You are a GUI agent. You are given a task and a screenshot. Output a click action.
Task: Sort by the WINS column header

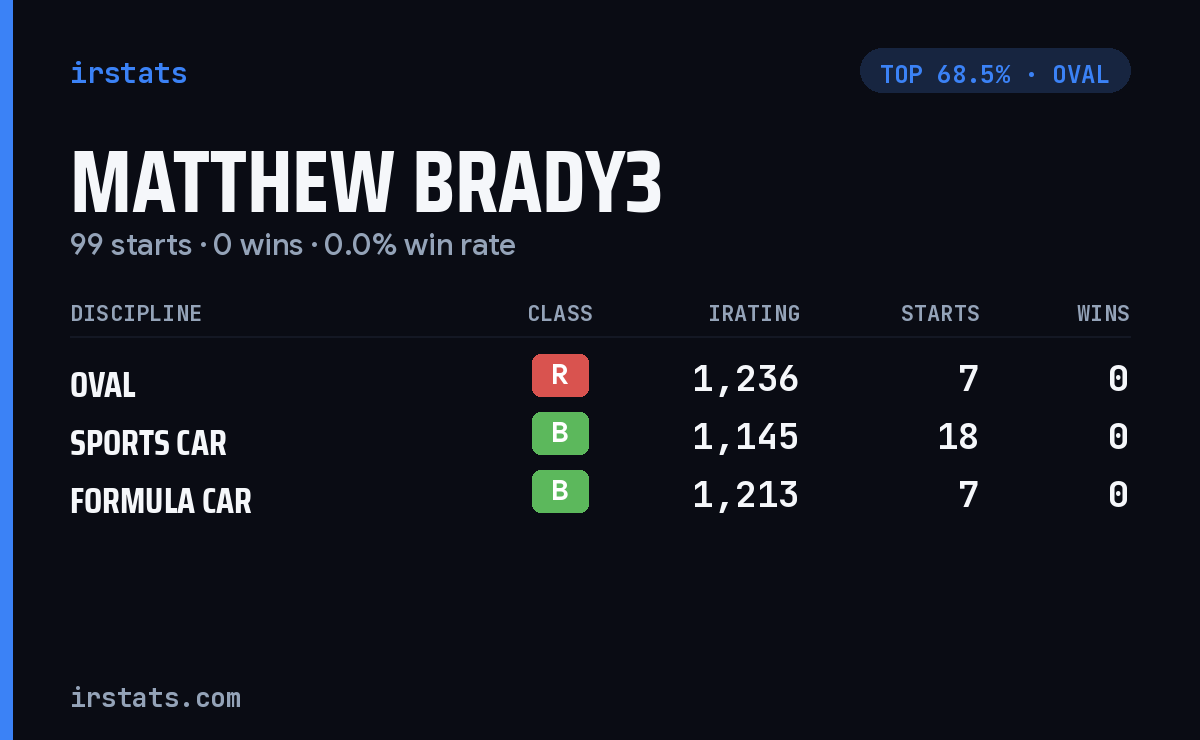point(1103,314)
